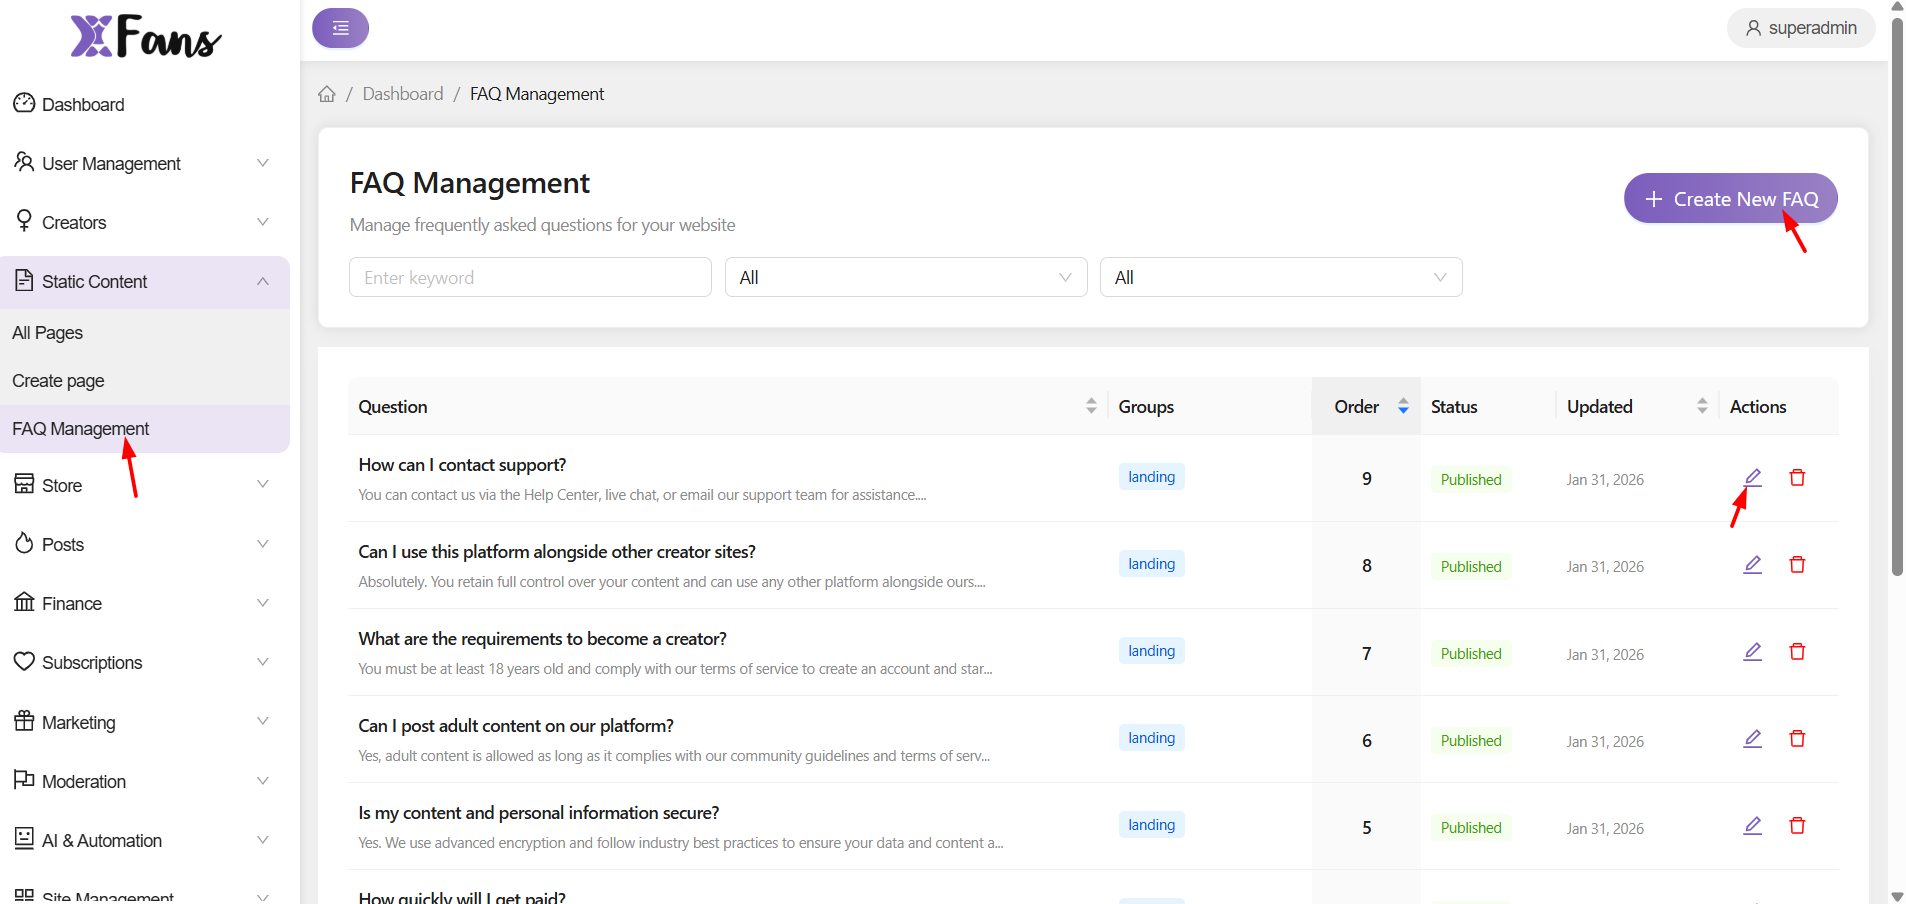
Task: Open the first 'All' filter dropdown
Action: pyautogui.click(x=905, y=277)
